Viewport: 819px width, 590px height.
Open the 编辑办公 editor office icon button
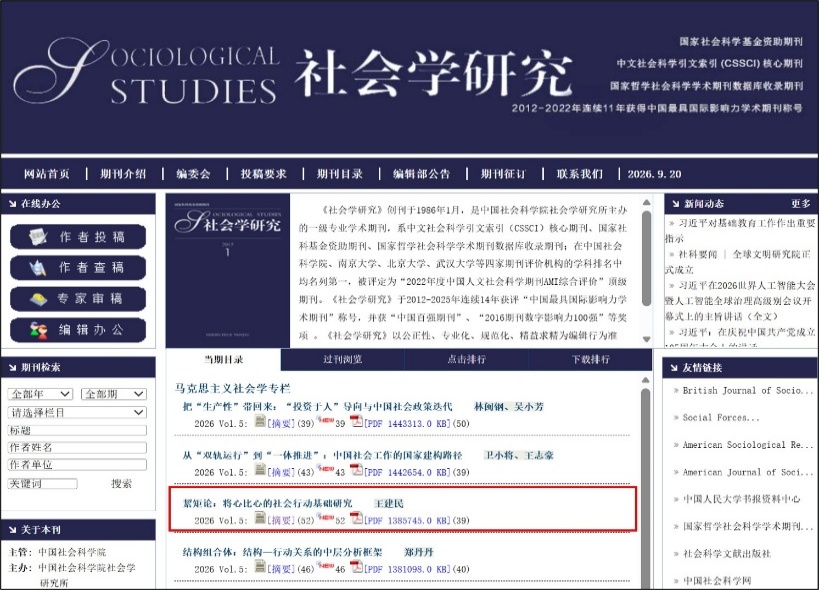[x=78, y=330]
